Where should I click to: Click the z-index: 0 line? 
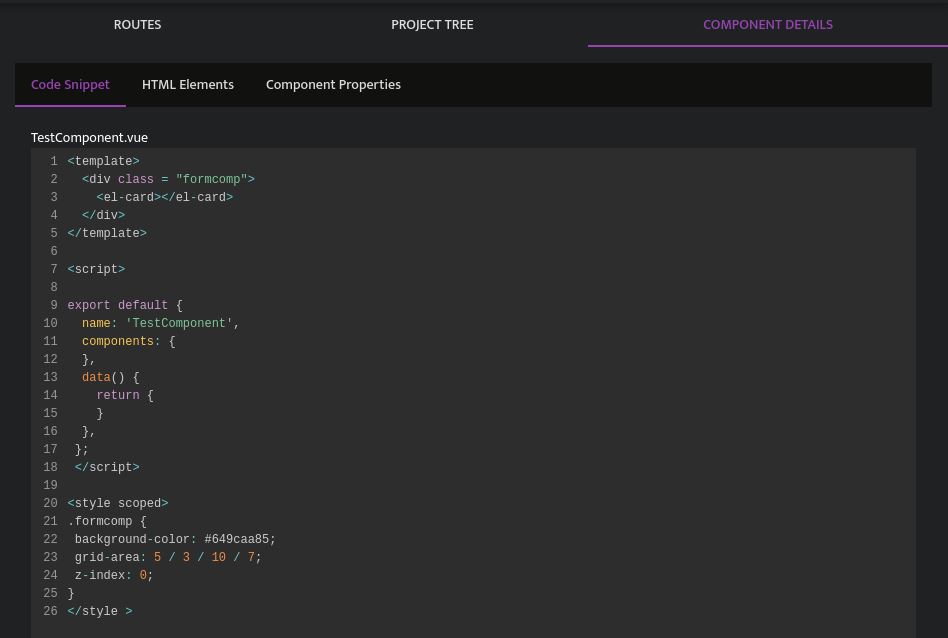tap(114, 576)
